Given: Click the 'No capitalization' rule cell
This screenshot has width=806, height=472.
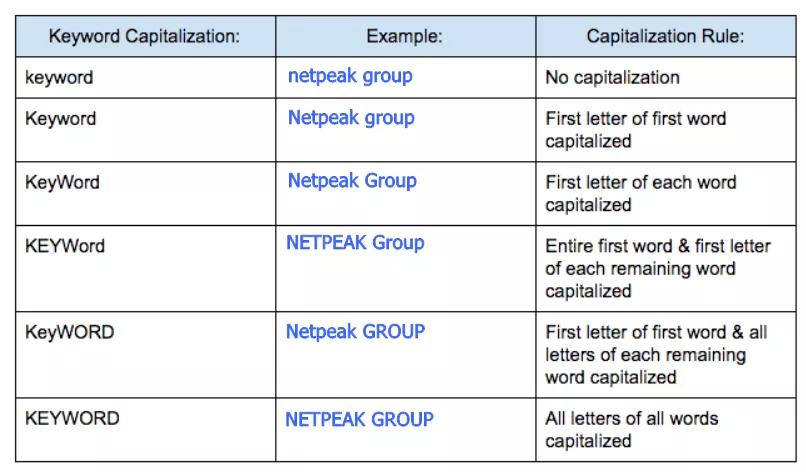Looking at the screenshot, I should point(666,78).
